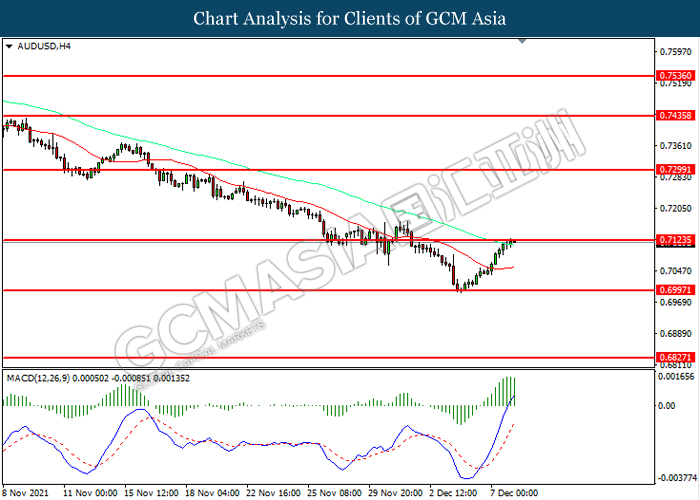Click the 29 Nov 20:00 time label
Image resolution: width=700 pixels, height=500 pixels.
tap(396, 493)
